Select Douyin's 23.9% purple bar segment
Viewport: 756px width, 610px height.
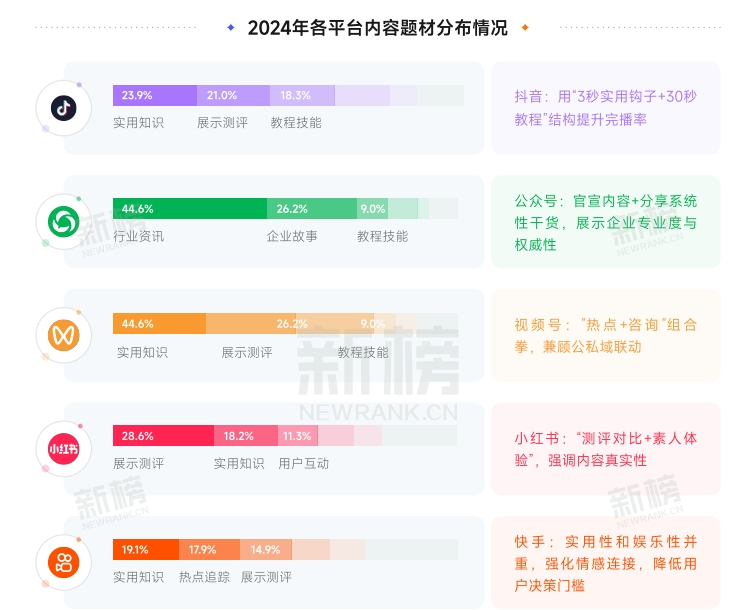pyautogui.click(x=155, y=95)
